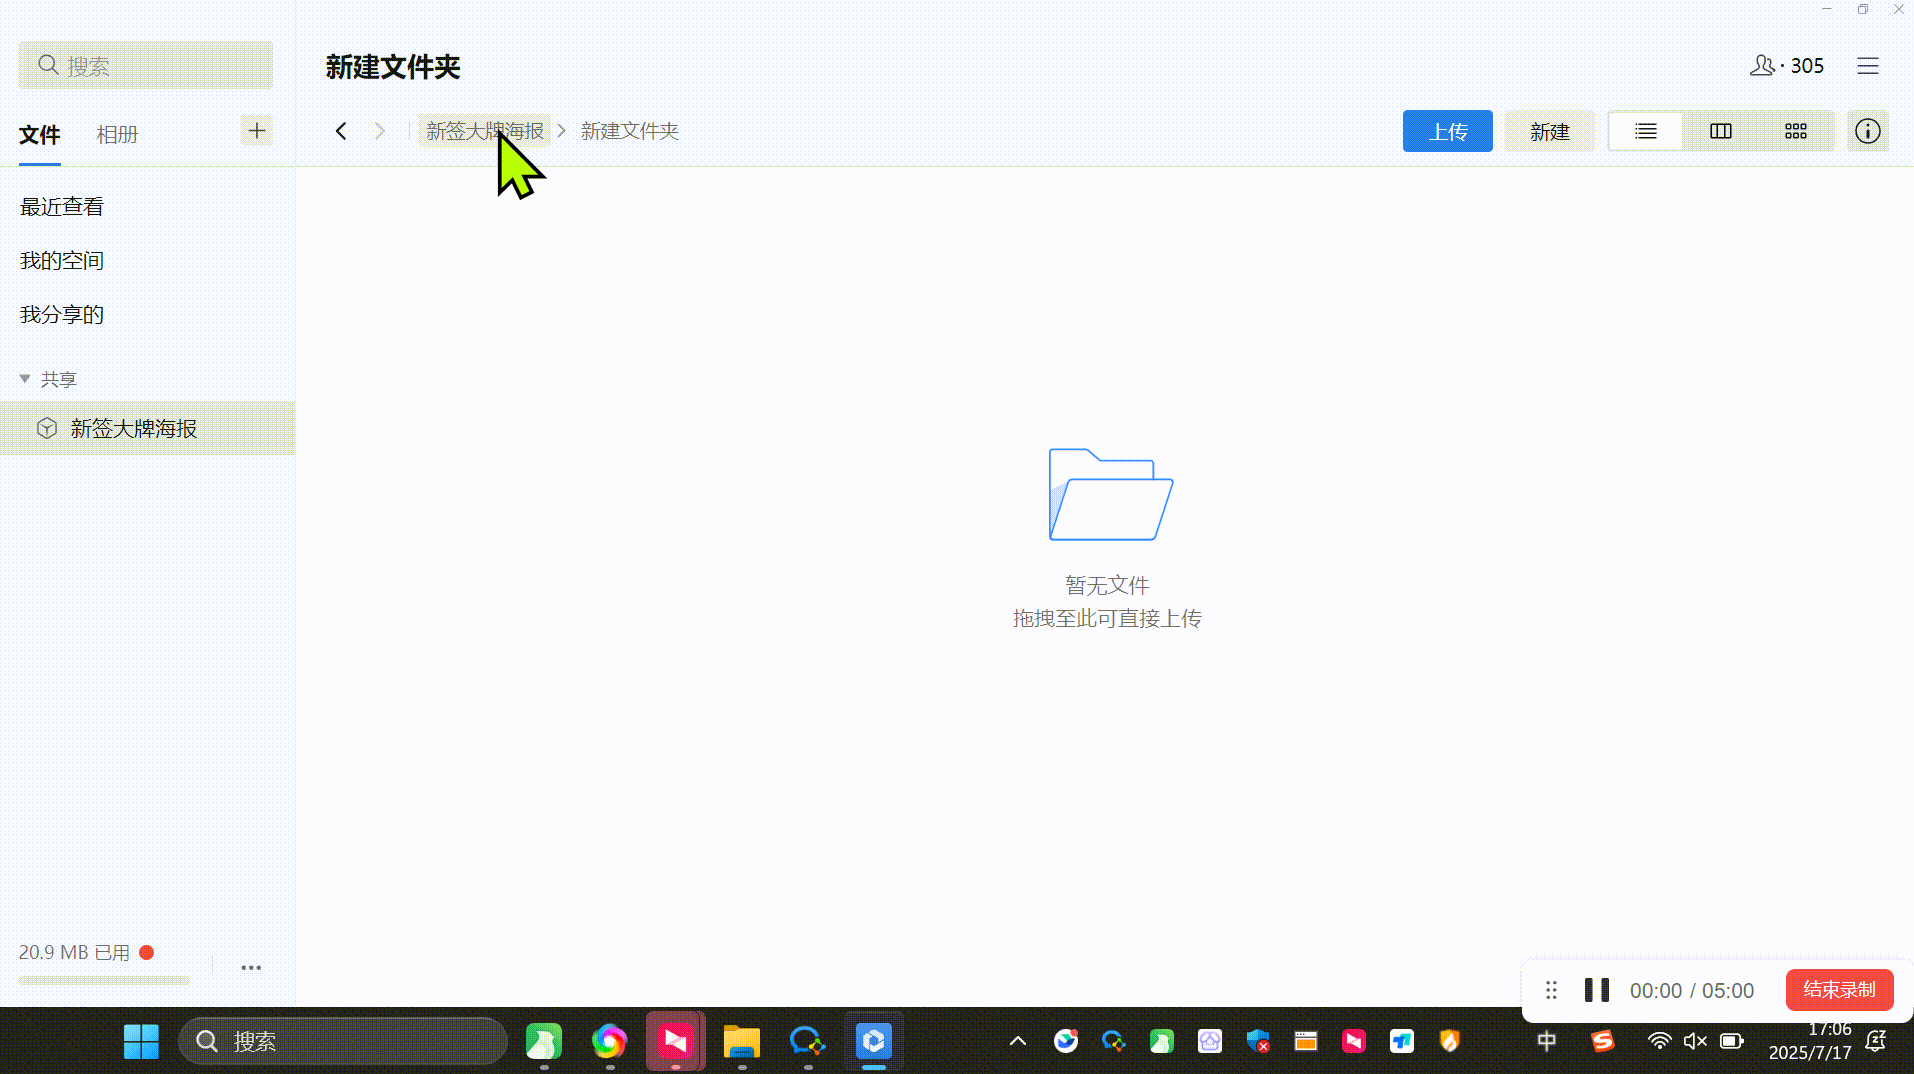Collapse the 共享 section
The width and height of the screenshot is (1914, 1074).
(x=25, y=379)
